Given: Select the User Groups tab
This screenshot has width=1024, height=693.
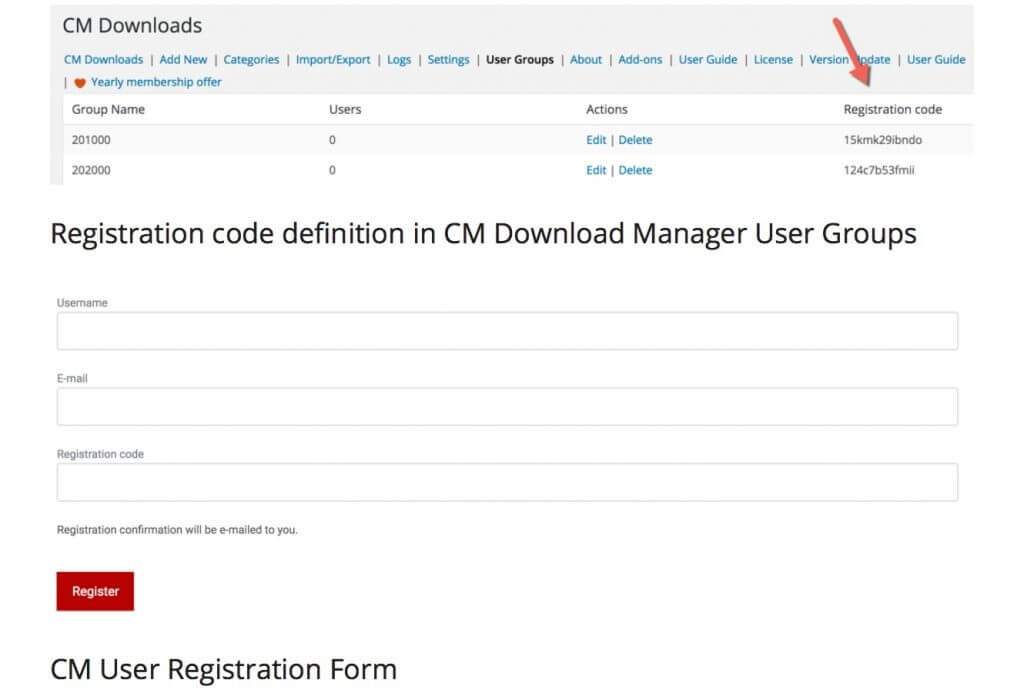Looking at the screenshot, I should point(519,60).
